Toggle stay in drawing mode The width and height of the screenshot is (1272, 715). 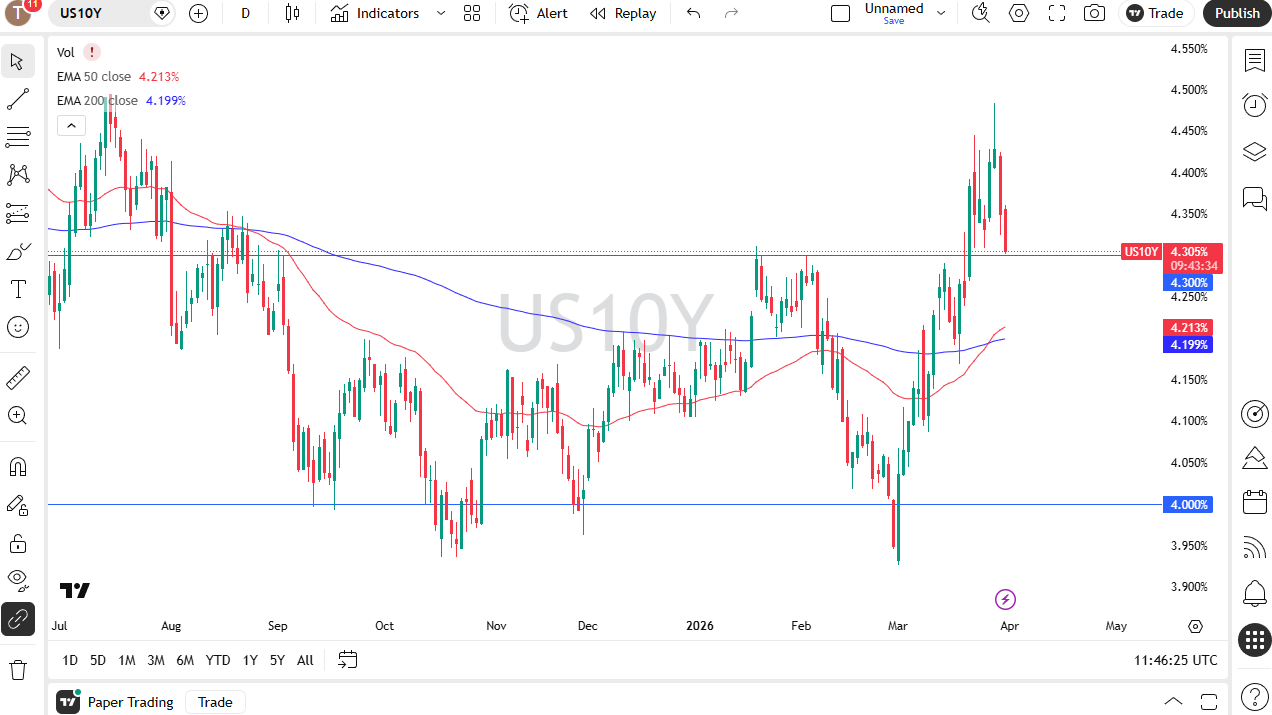[x=18, y=505]
